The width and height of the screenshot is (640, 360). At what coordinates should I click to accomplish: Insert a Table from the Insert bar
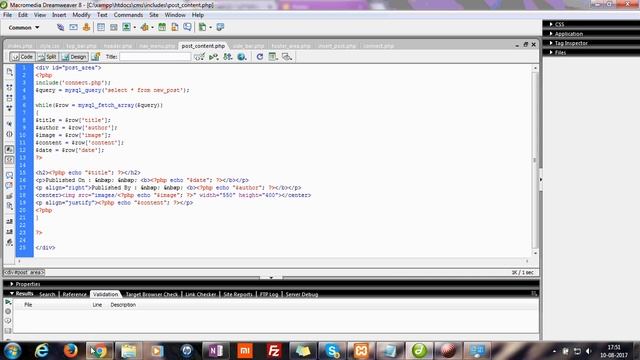101,27
